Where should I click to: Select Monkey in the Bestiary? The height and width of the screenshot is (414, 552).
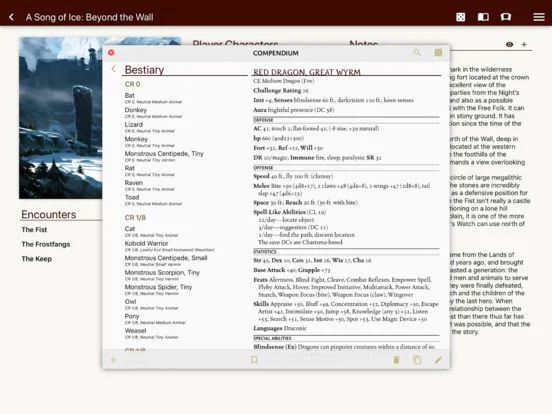coord(150,142)
